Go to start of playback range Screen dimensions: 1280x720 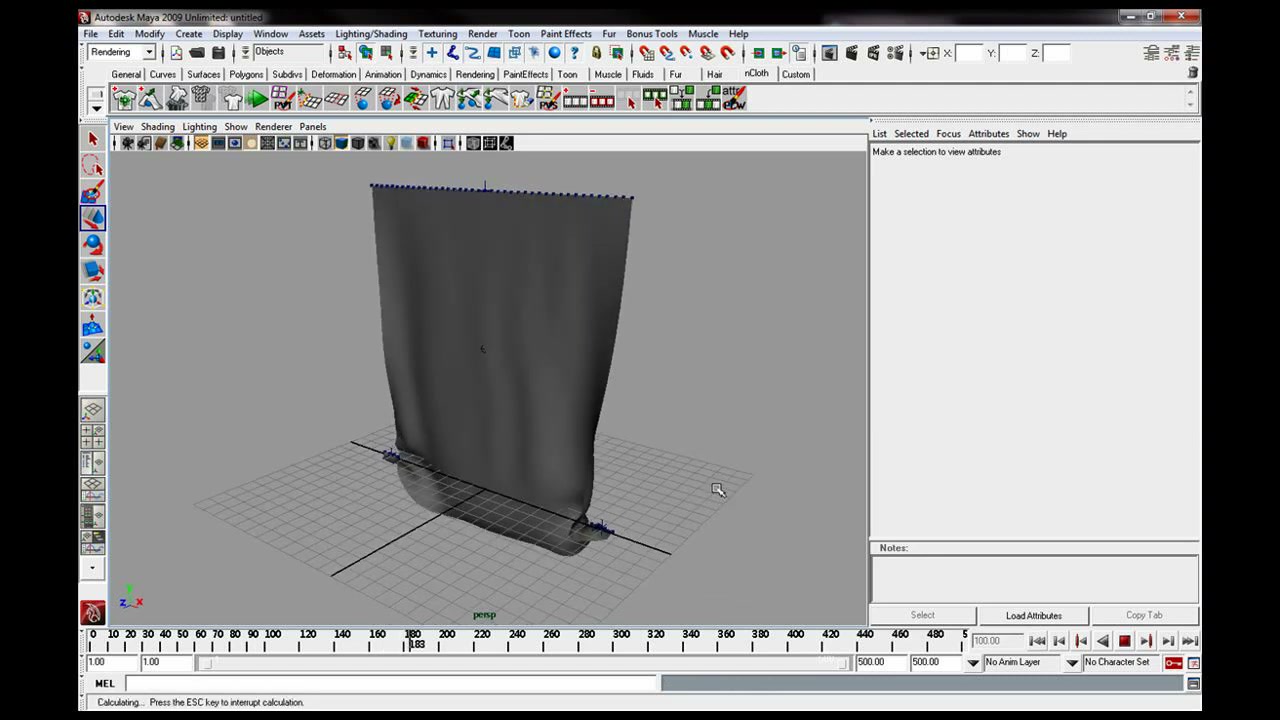point(1037,642)
